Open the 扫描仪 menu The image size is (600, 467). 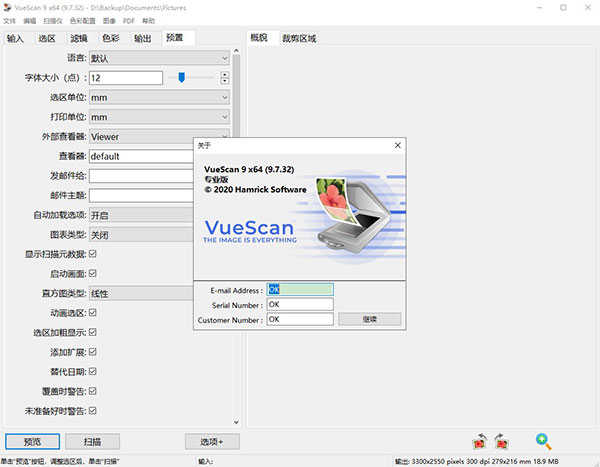[x=53, y=21]
